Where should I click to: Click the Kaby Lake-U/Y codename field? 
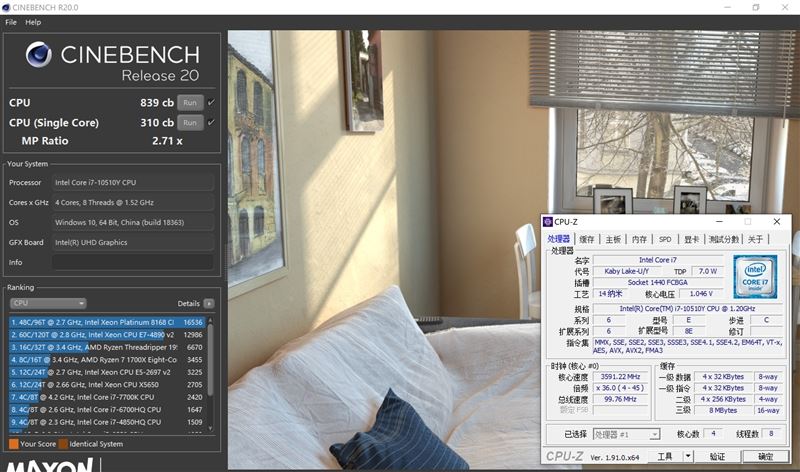[x=627, y=271]
